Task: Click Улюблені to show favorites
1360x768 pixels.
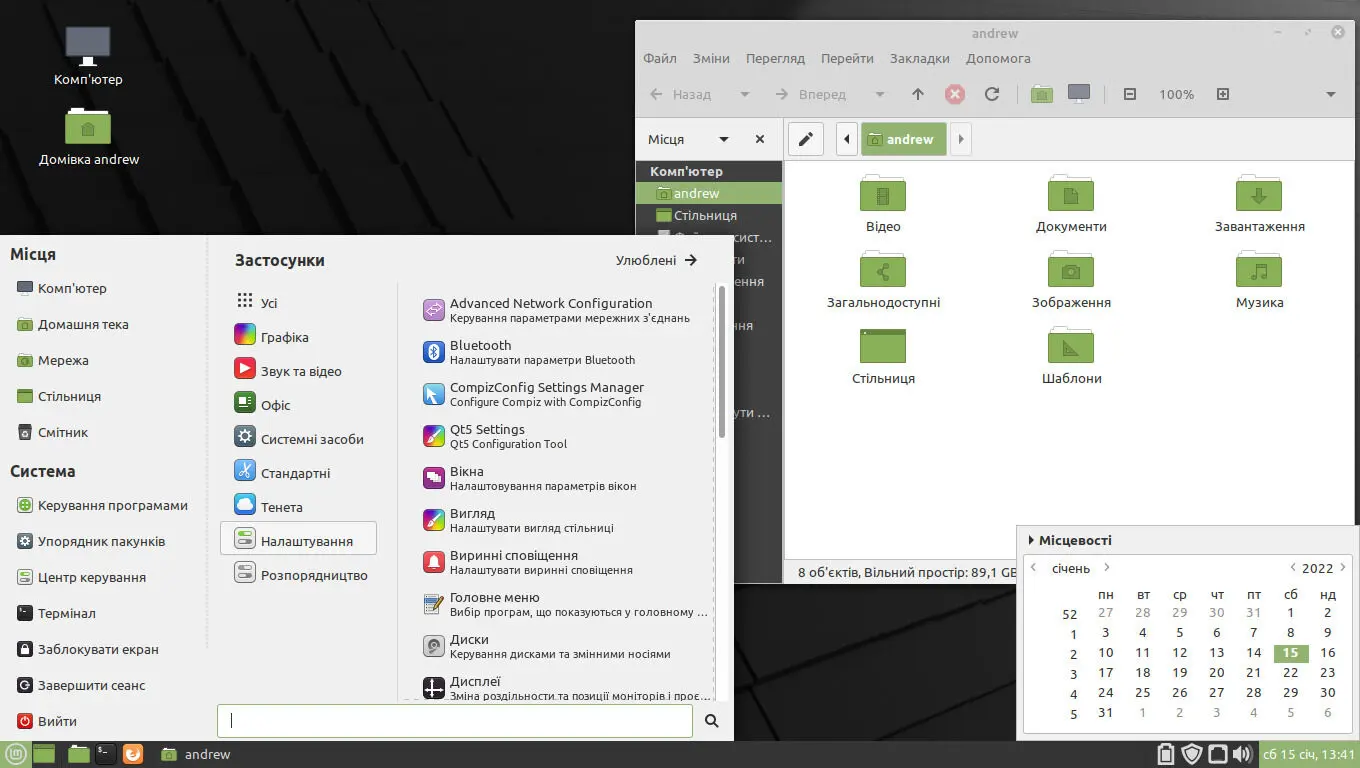Action: [x=657, y=260]
